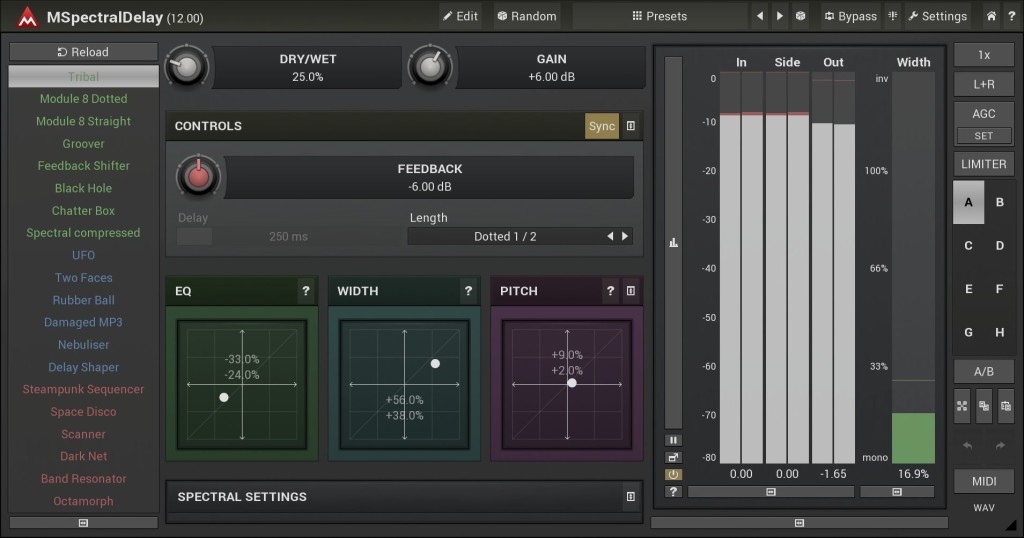Click the copy preset icon below A/B
This screenshot has height=538, width=1024.
click(984, 405)
